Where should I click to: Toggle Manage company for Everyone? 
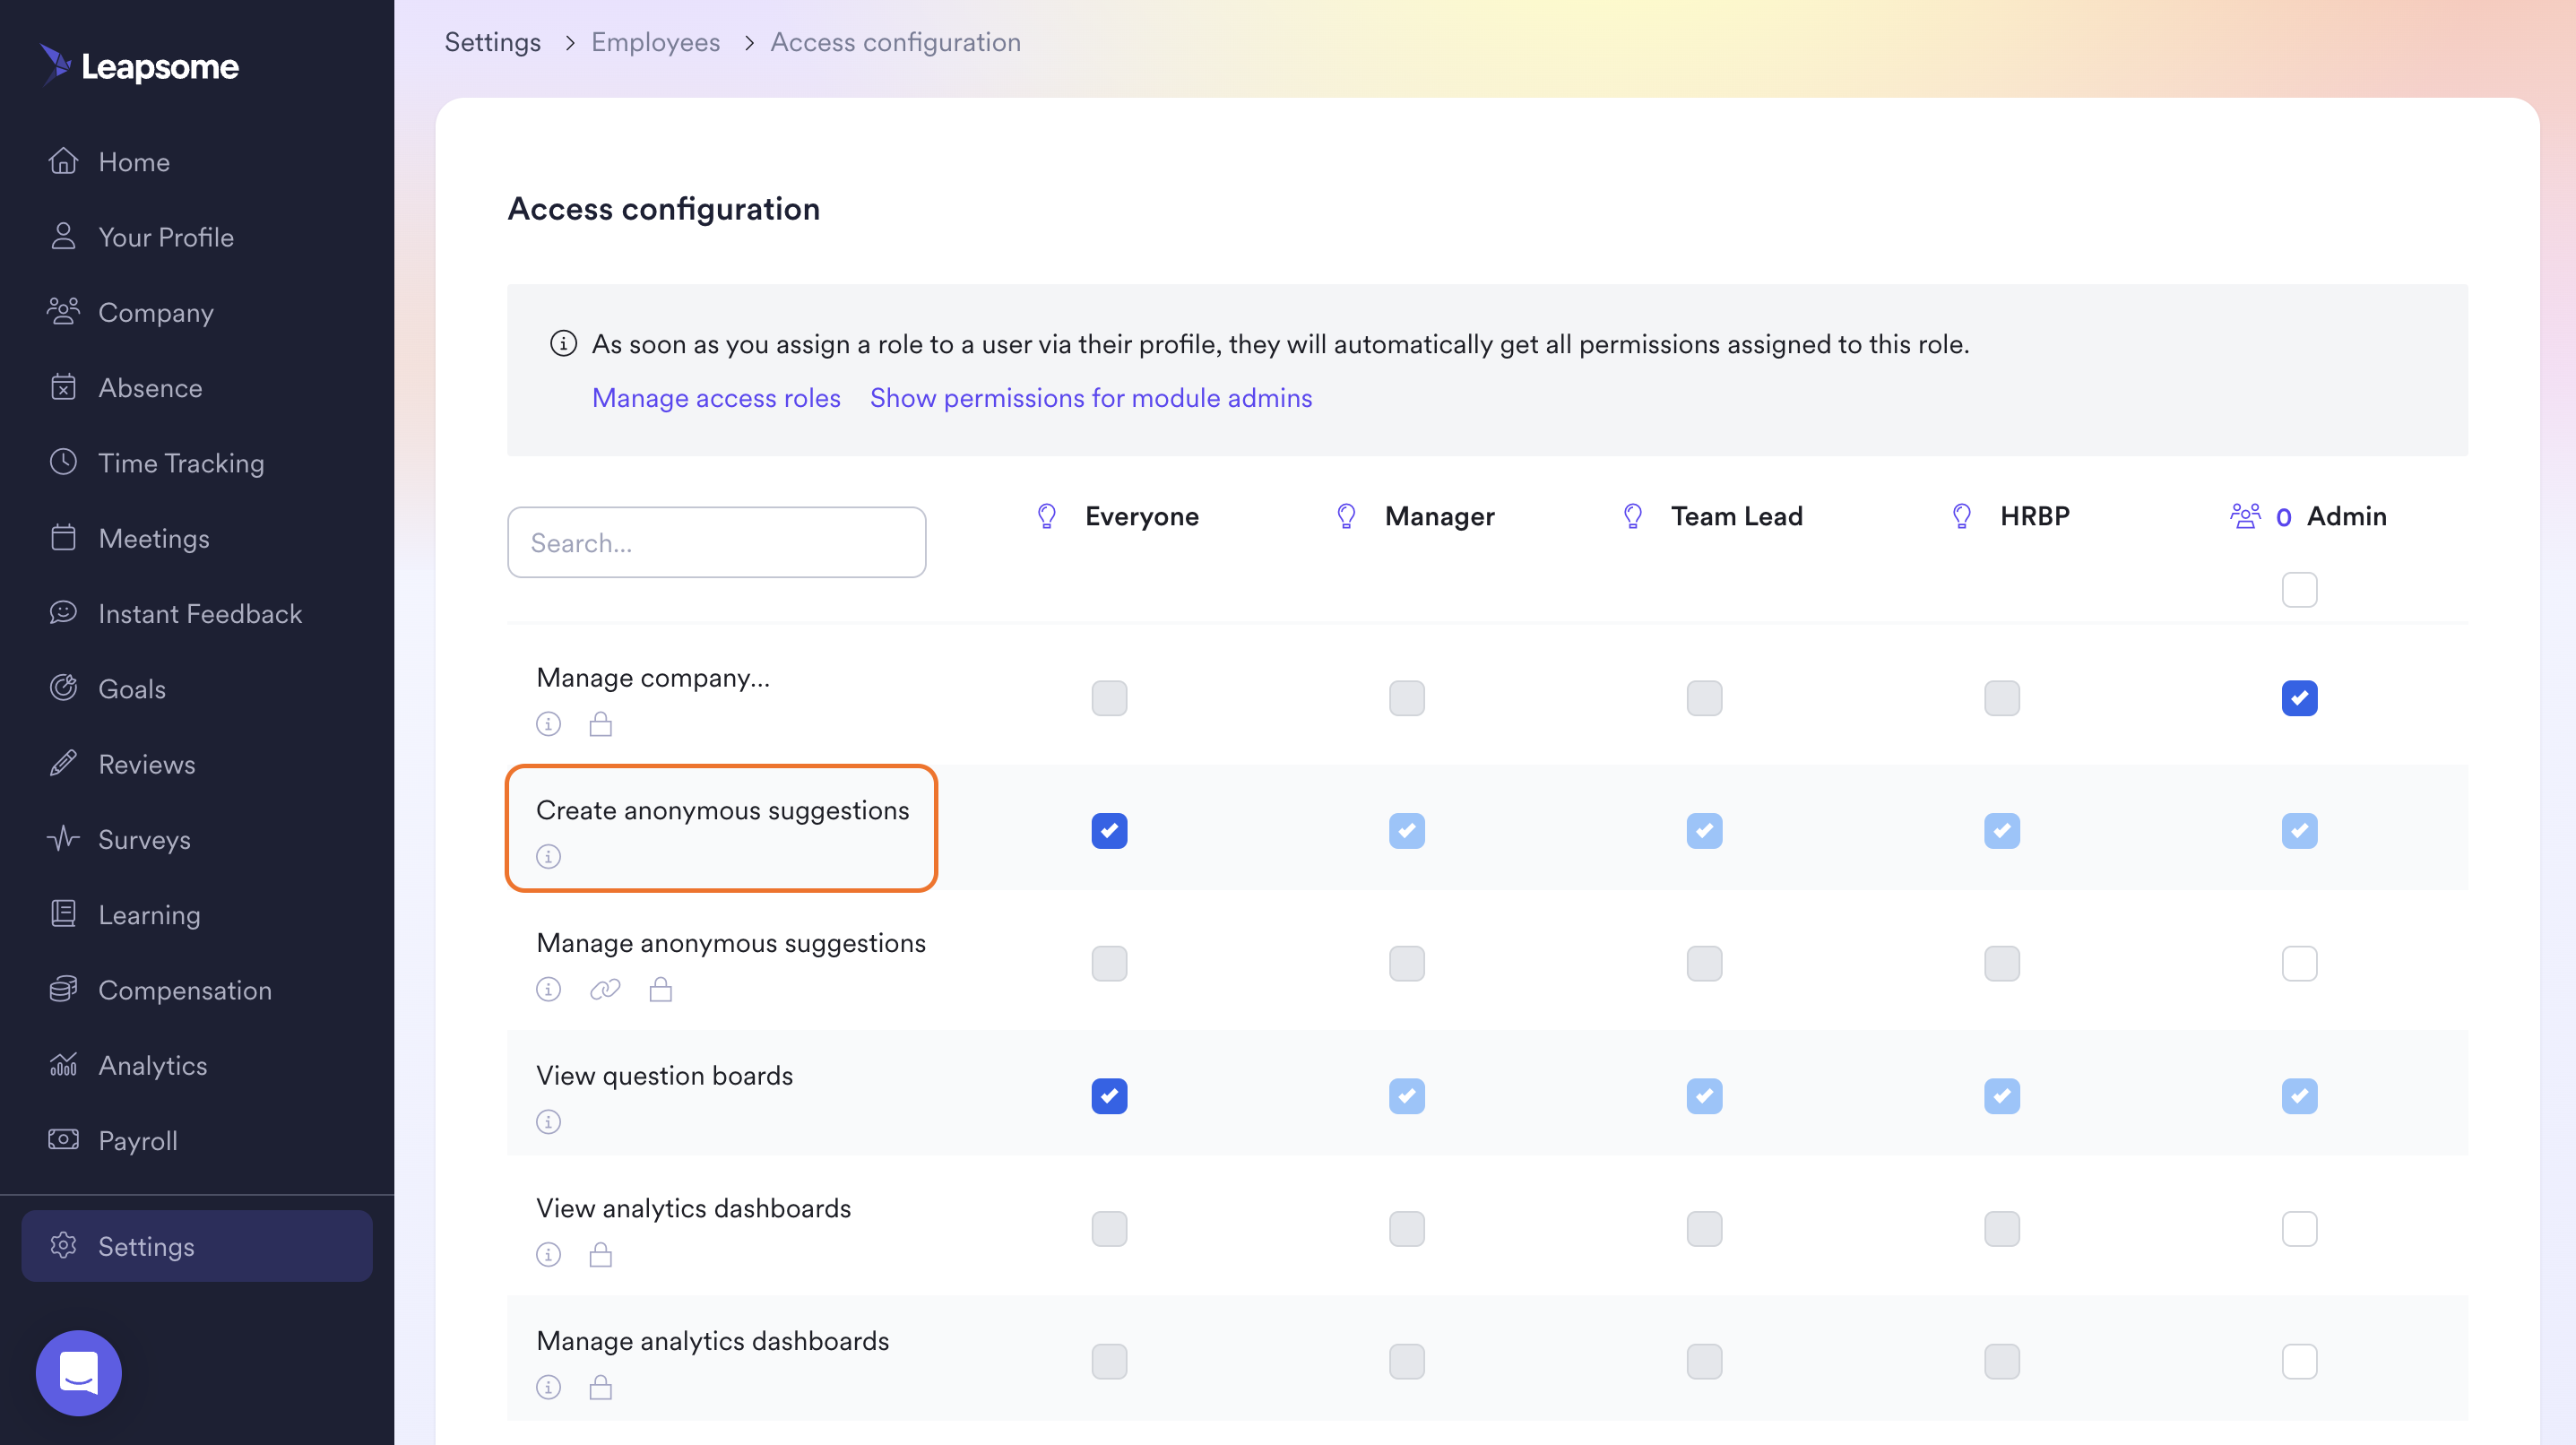[1109, 698]
